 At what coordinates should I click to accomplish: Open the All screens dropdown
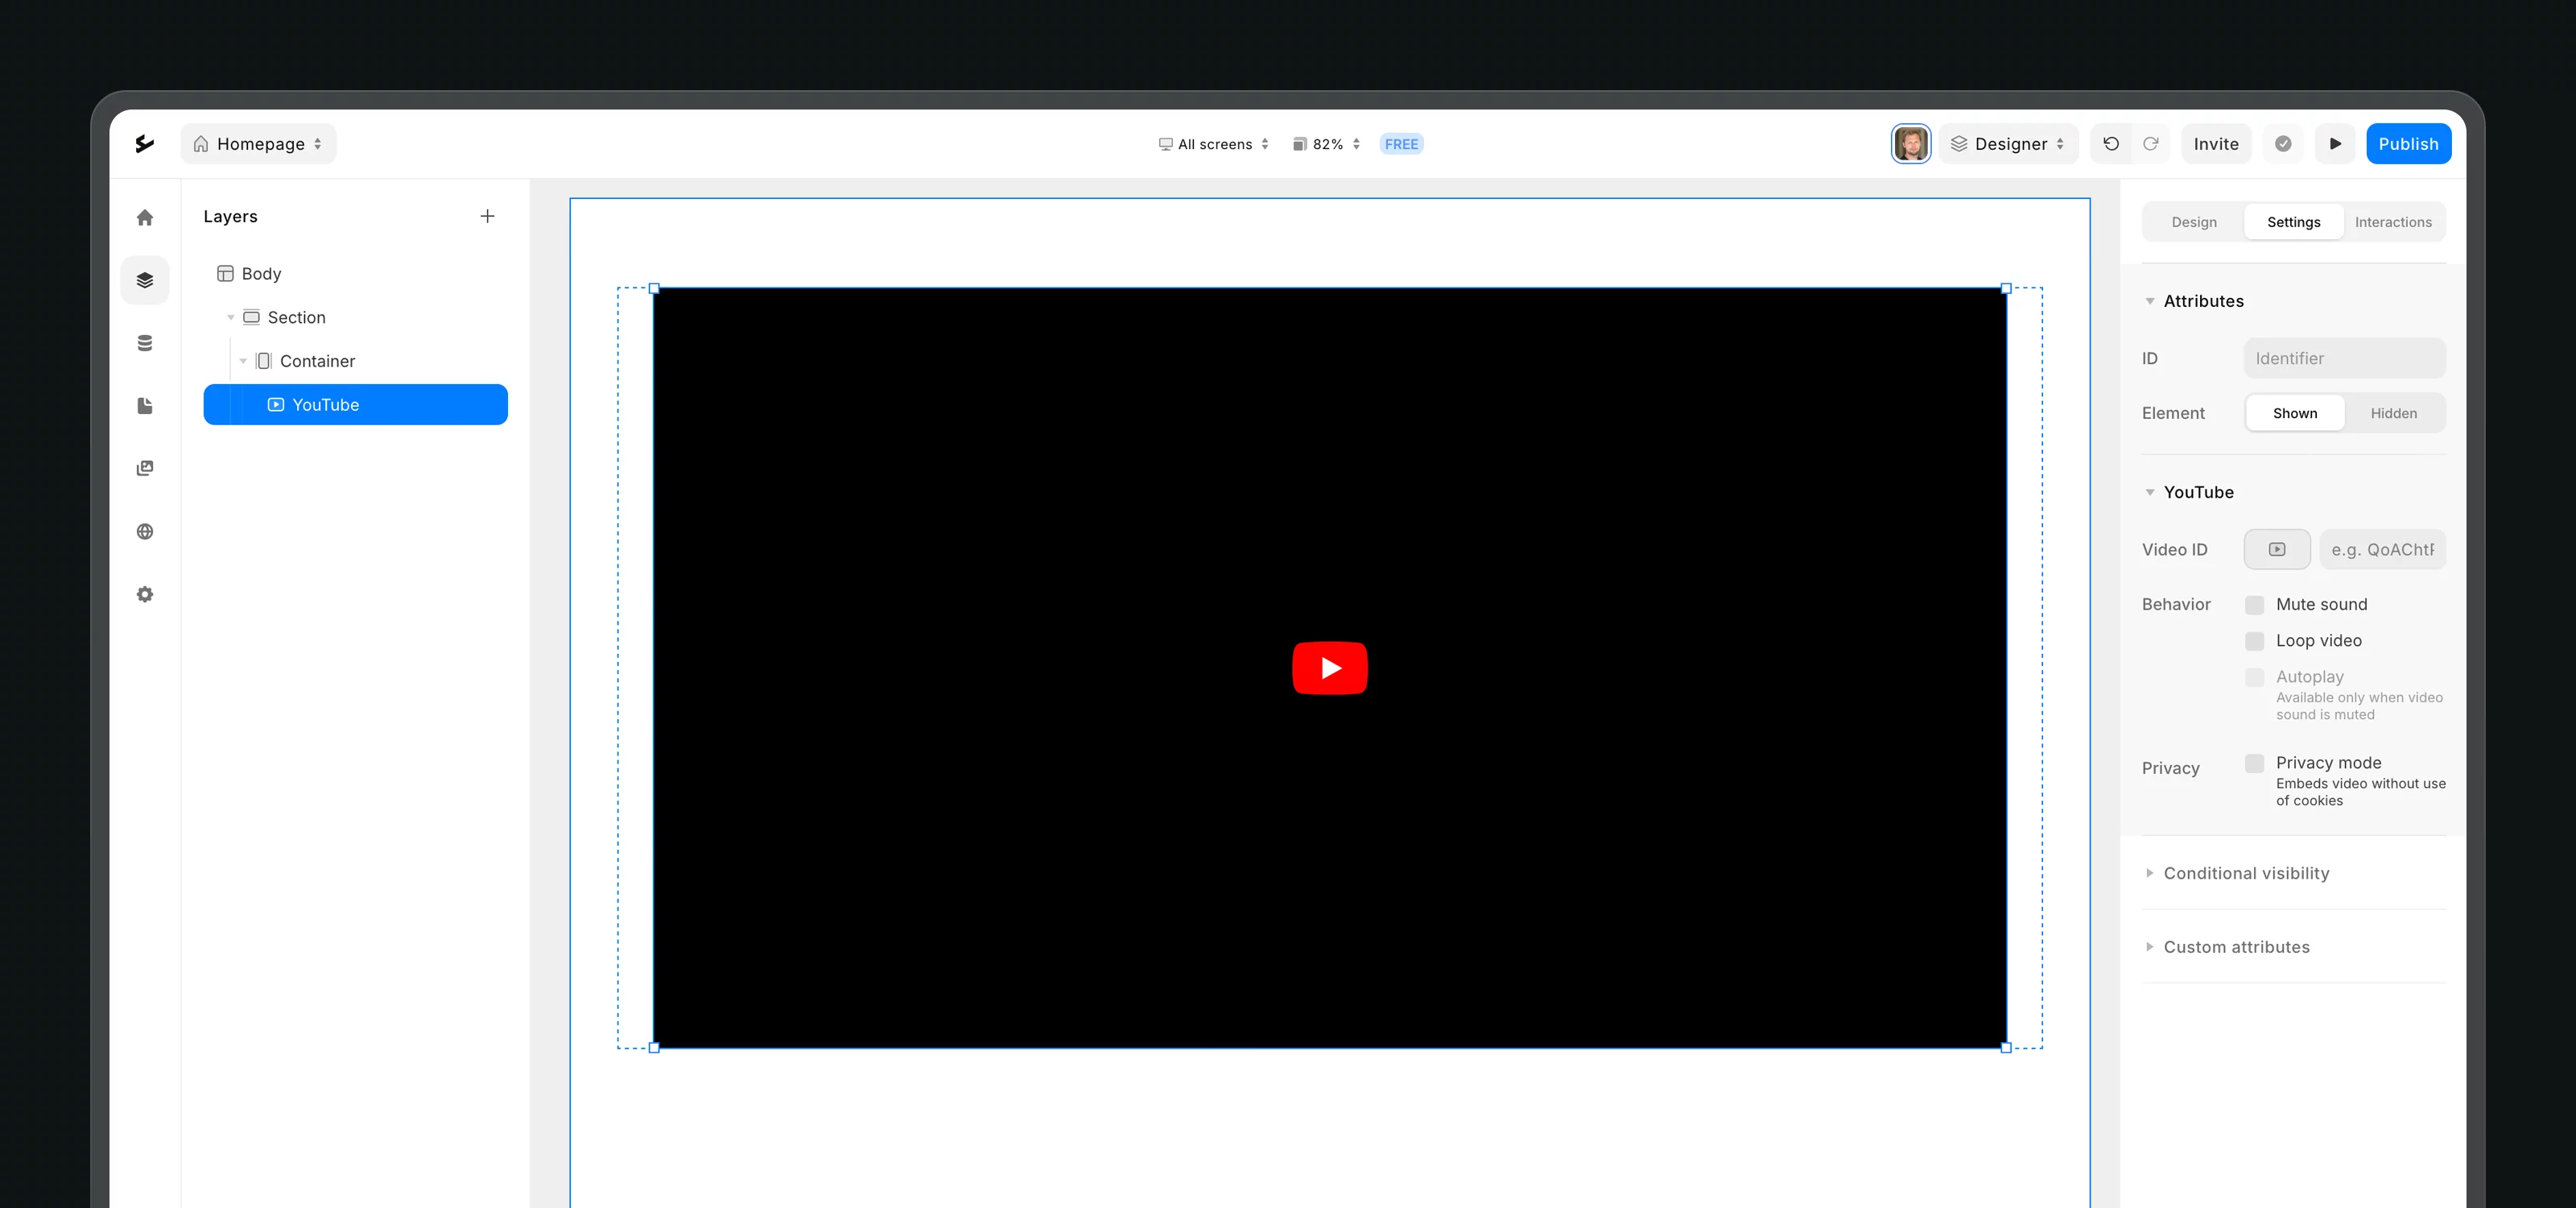click(1213, 144)
